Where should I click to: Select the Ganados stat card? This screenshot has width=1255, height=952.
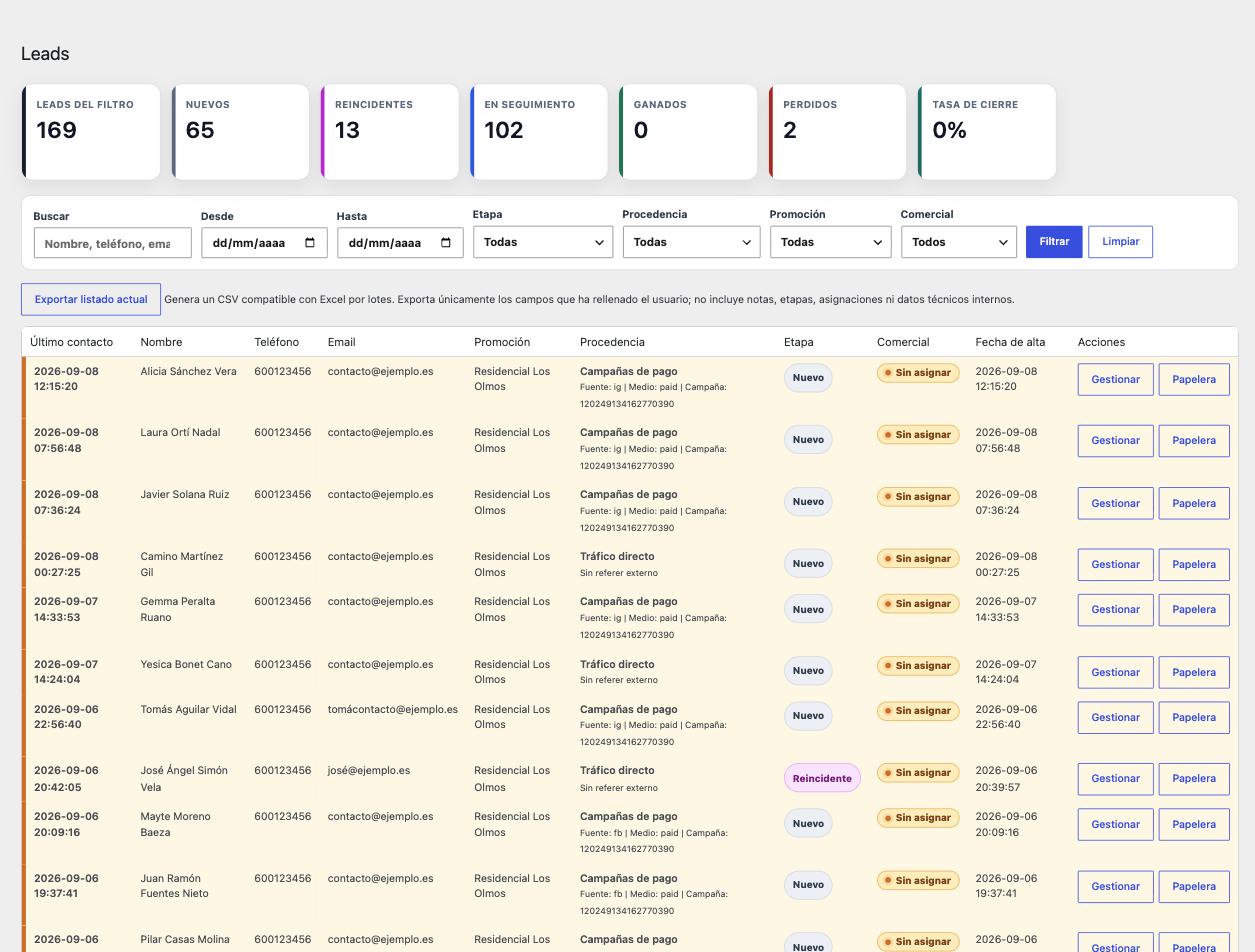(688, 132)
